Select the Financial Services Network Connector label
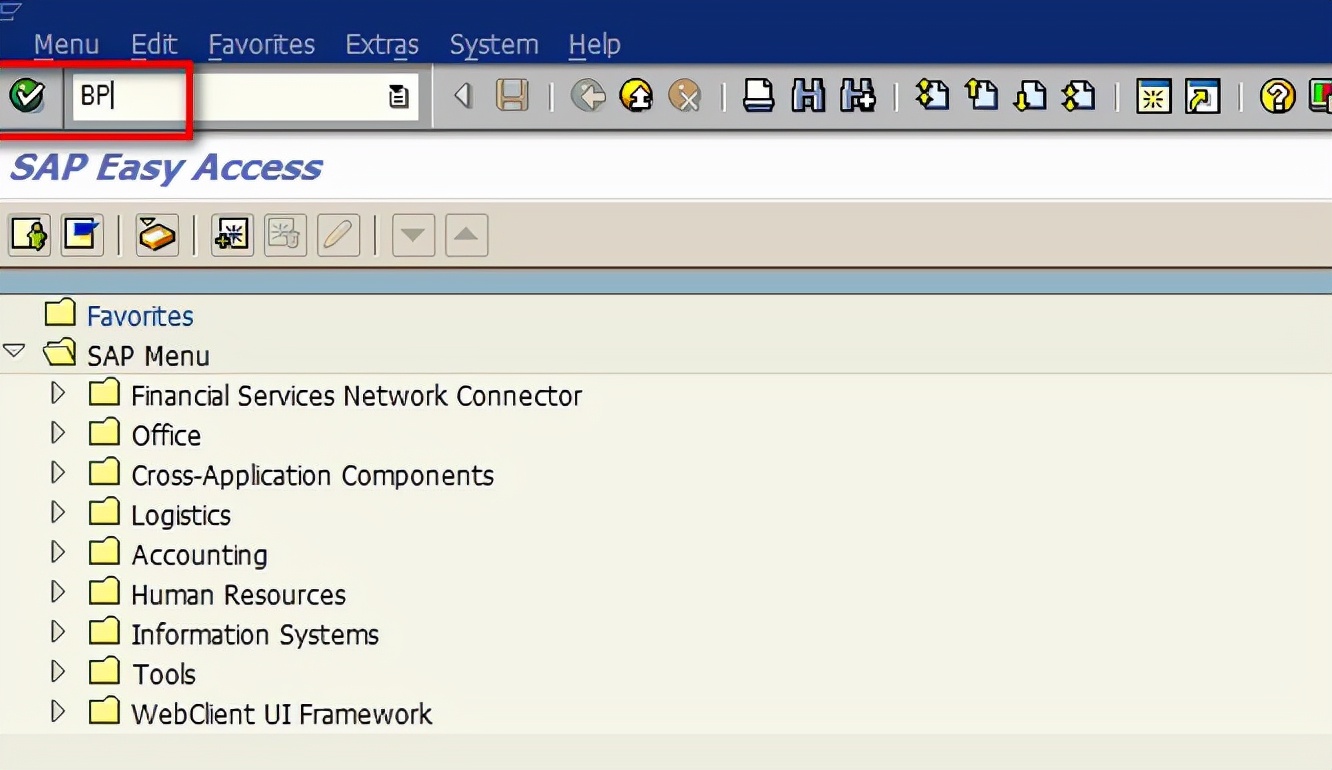 click(x=356, y=396)
